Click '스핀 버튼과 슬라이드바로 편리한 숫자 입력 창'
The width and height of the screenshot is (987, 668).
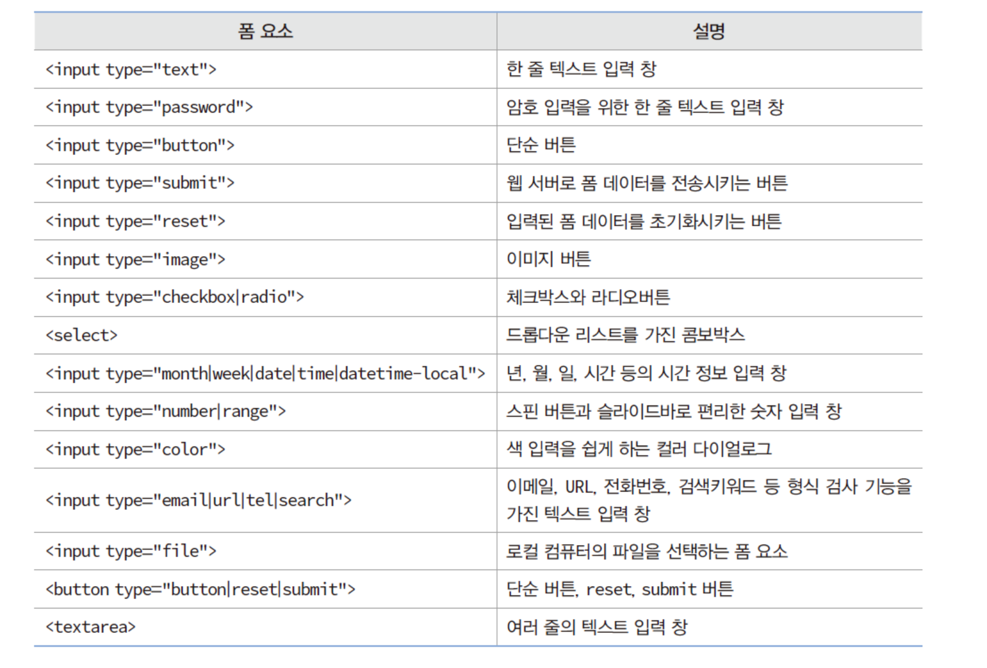(674, 411)
